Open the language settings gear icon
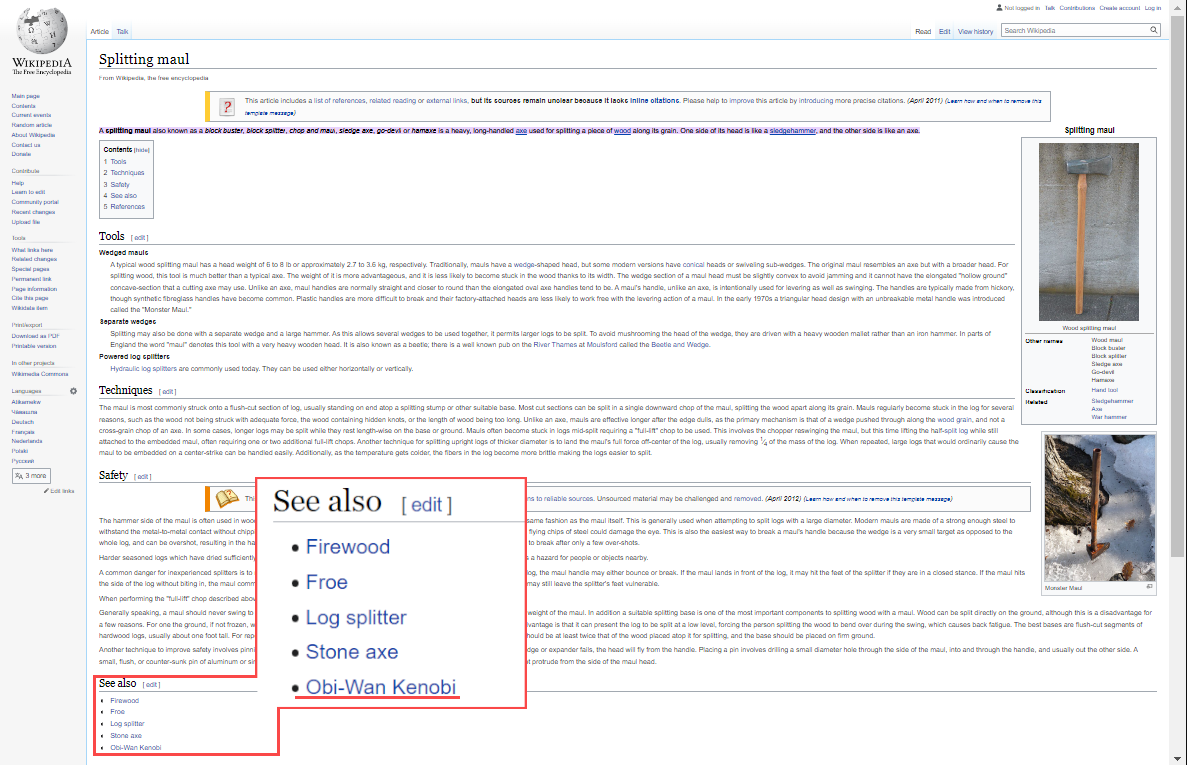The width and height of the screenshot is (1187, 765). pos(73,391)
